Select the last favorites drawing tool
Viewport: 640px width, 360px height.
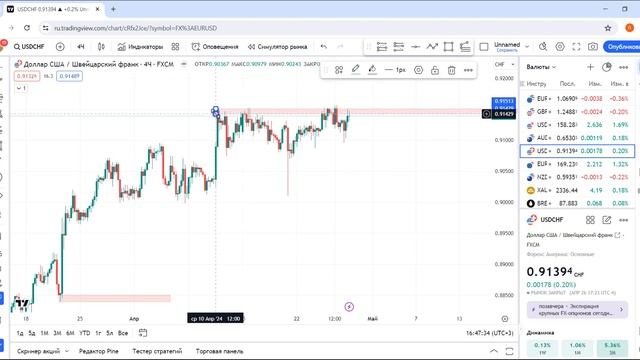pyautogui.click(x=465, y=47)
